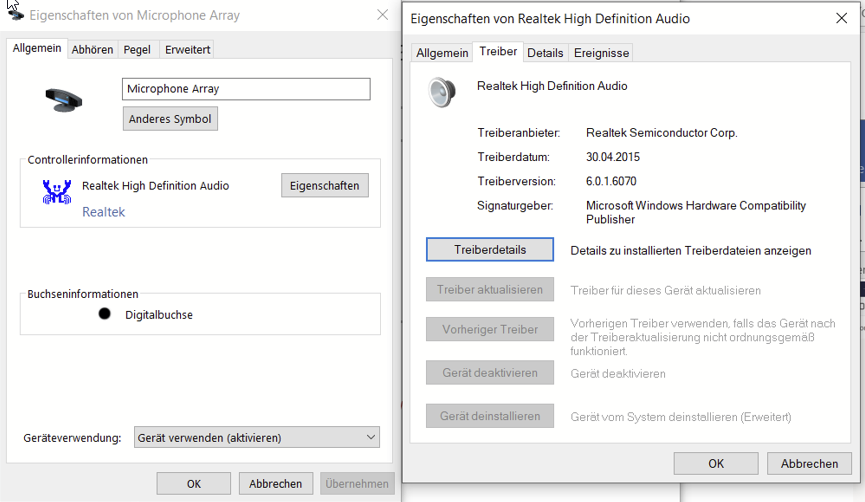This screenshot has height=502, width=865.
Task: Click Abbrechen in Realtek properties window
Action: pos(809,463)
